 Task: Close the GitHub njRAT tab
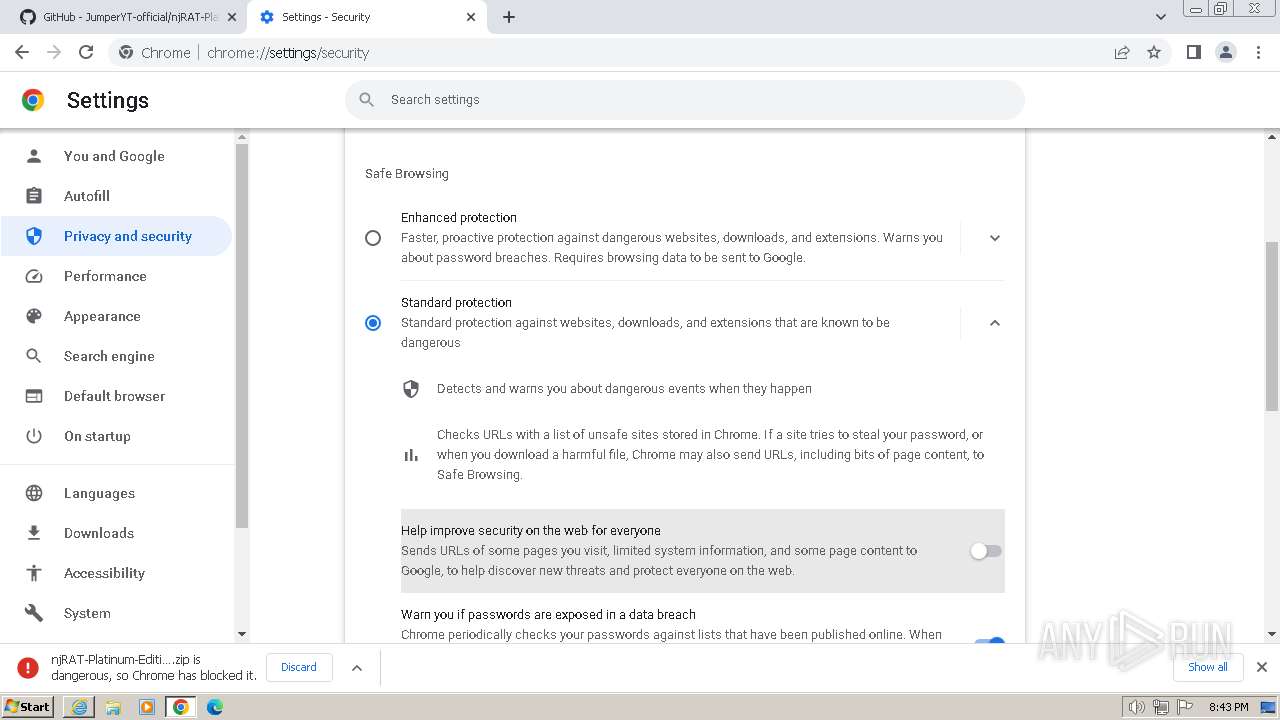click(232, 17)
